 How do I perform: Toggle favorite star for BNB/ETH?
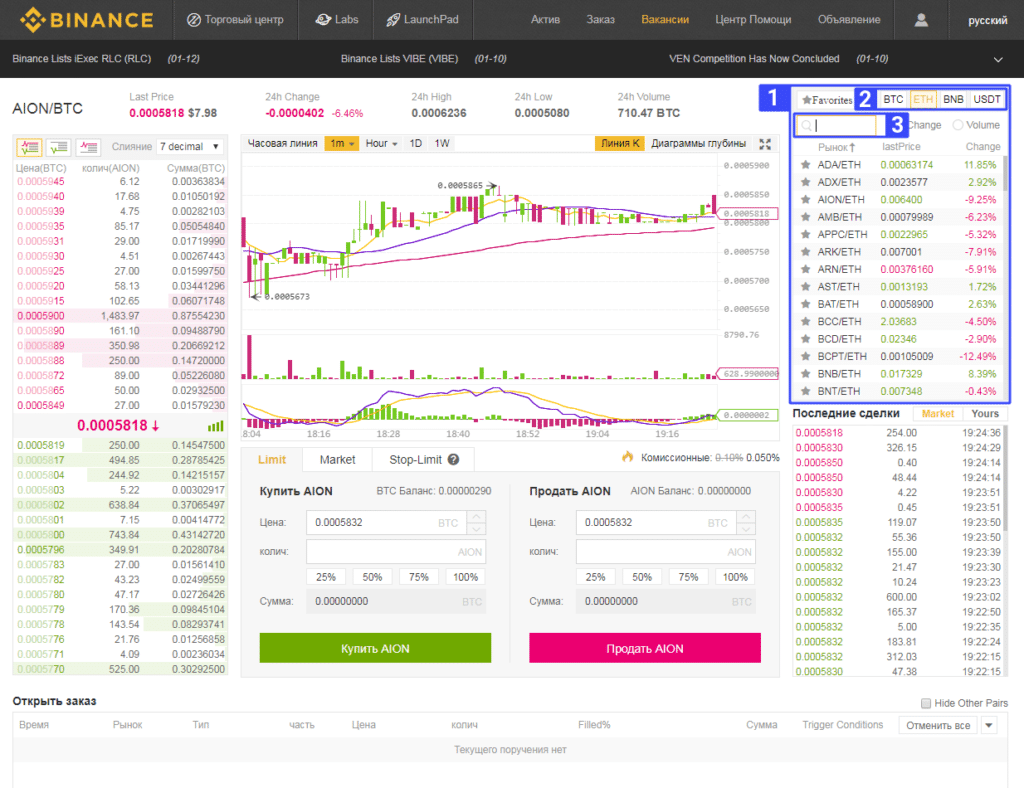805,373
